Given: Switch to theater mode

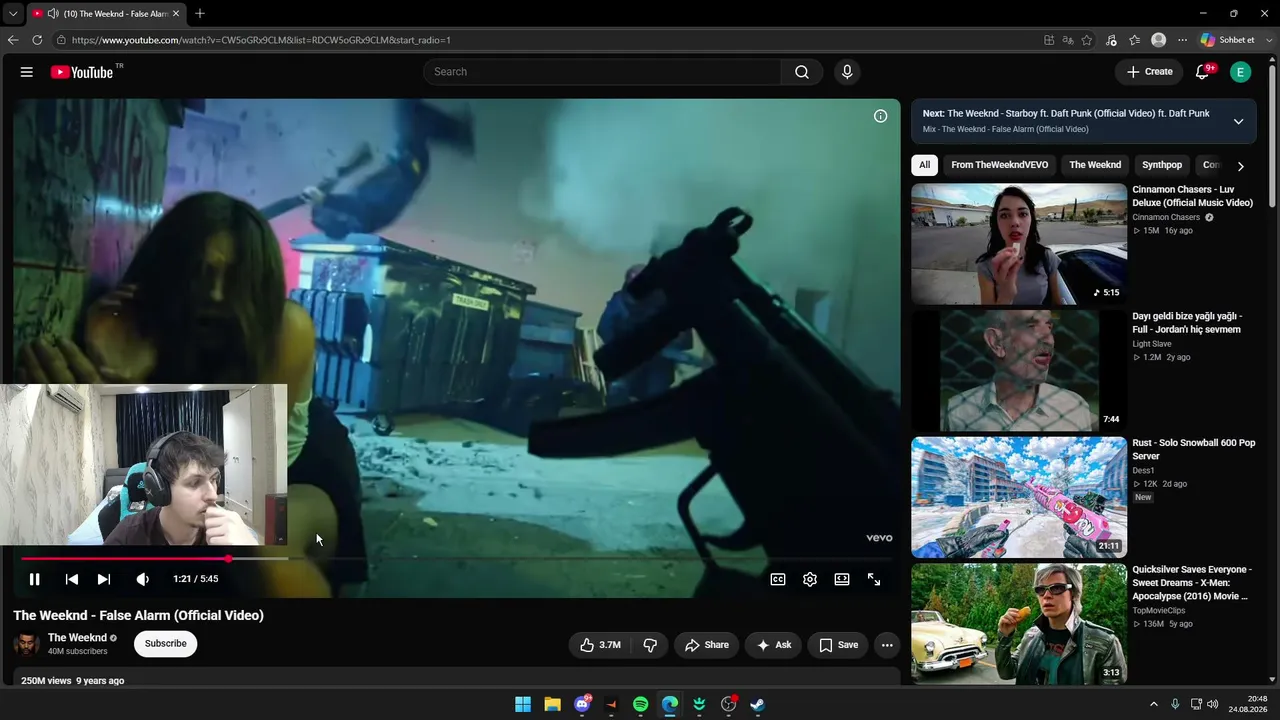Looking at the screenshot, I should pyautogui.click(x=842, y=579).
